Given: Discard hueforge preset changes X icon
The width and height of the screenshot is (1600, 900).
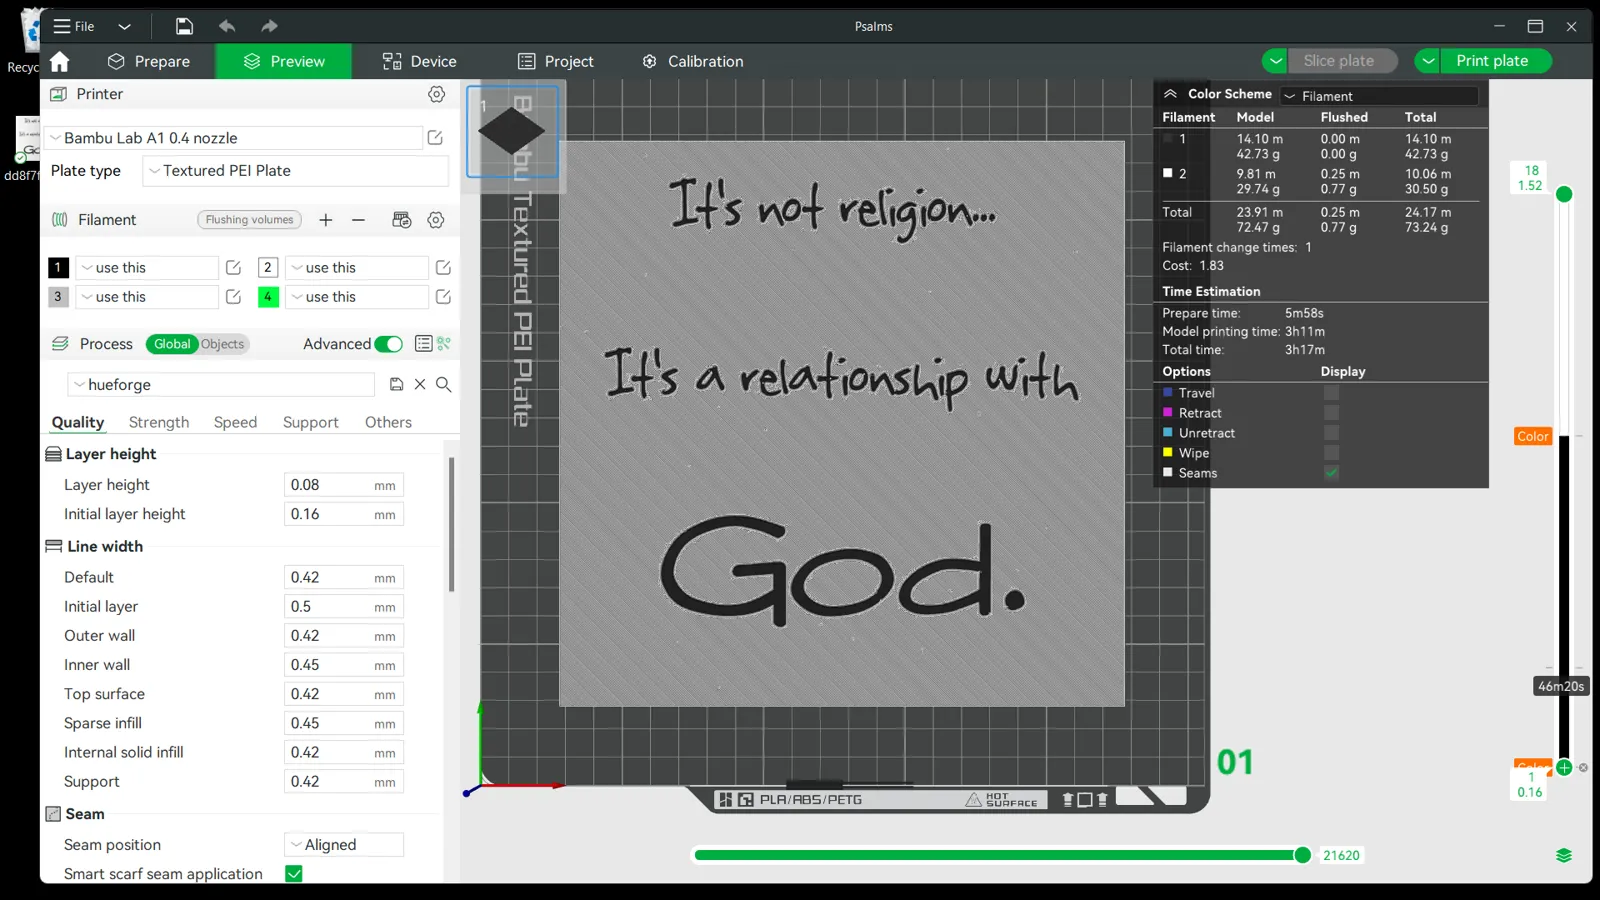Looking at the screenshot, I should (x=420, y=385).
